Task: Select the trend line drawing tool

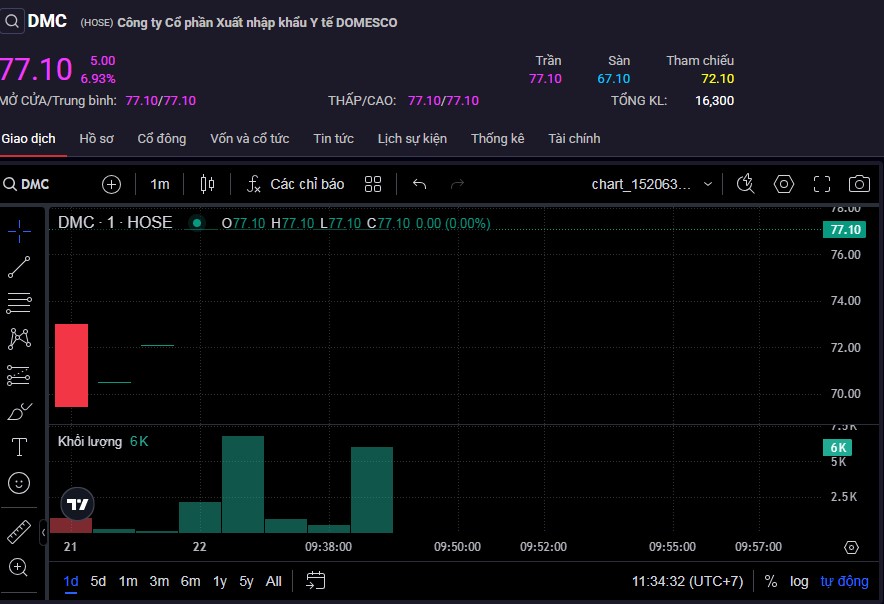Action: [x=19, y=267]
